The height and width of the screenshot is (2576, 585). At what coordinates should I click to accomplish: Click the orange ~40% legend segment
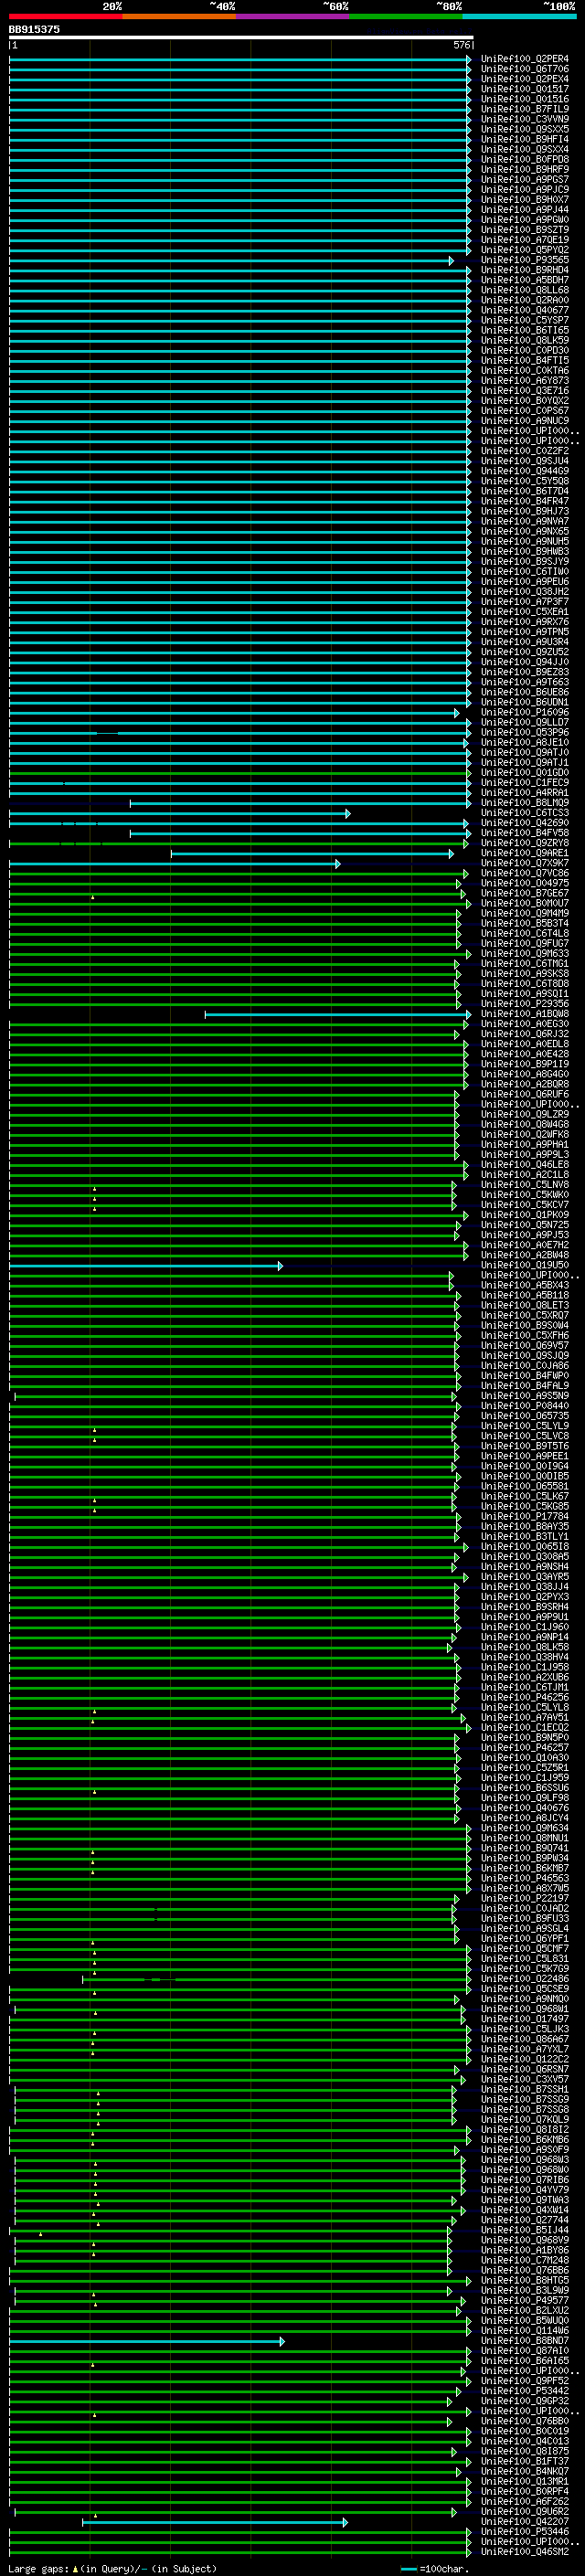tap(179, 16)
